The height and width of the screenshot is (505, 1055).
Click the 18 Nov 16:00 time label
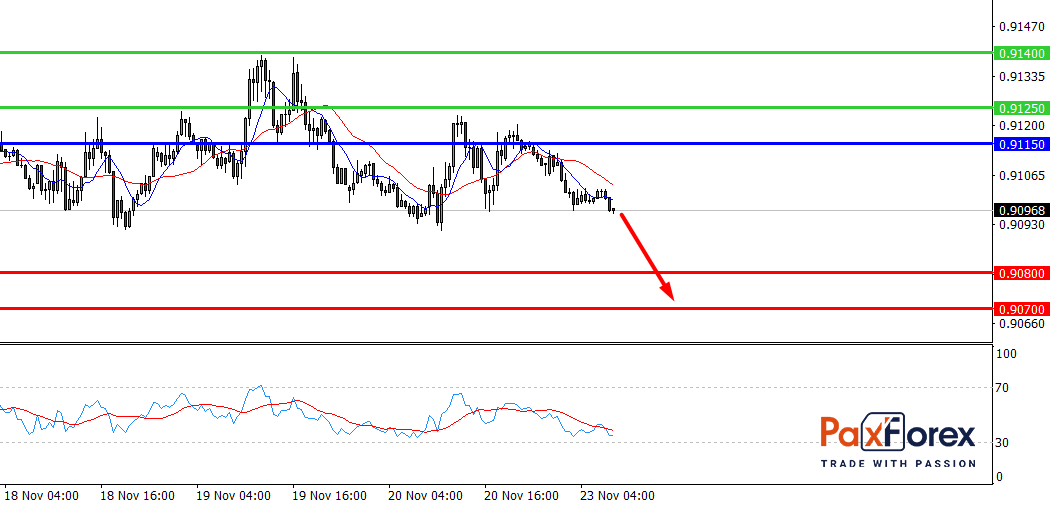pyautogui.click(x=139, y=496)
